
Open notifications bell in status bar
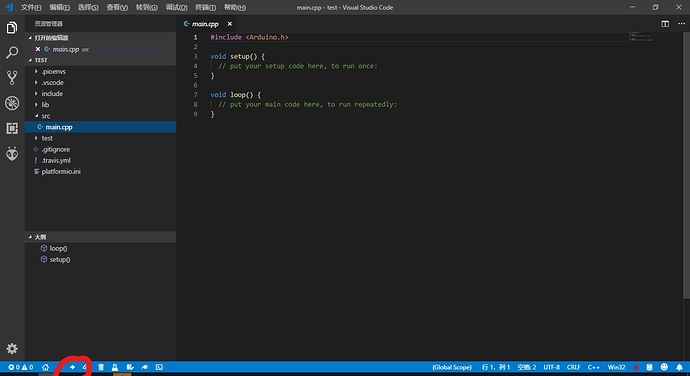point(679,367)
